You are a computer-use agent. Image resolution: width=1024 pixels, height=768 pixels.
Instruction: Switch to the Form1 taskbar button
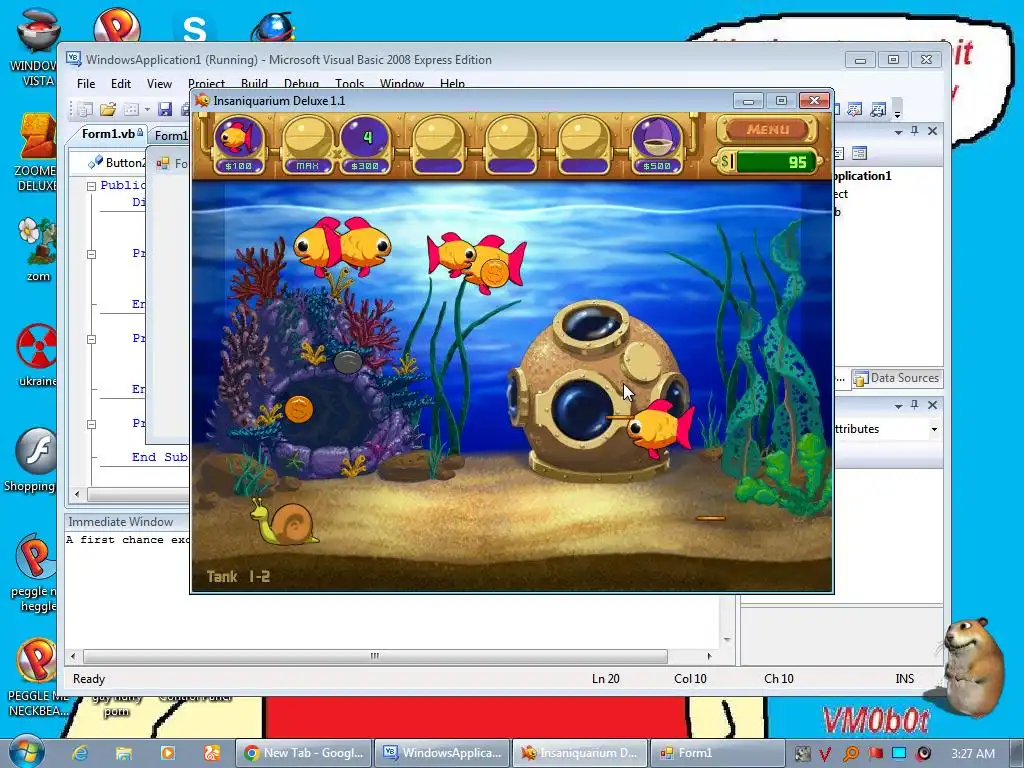pyautogui.click(x=718, y=753)
